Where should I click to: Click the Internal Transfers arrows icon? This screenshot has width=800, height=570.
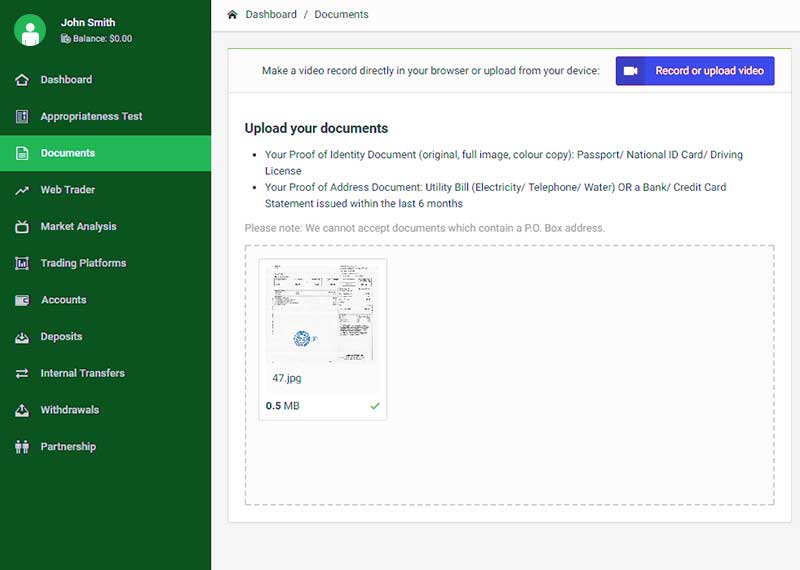[22, 374]
